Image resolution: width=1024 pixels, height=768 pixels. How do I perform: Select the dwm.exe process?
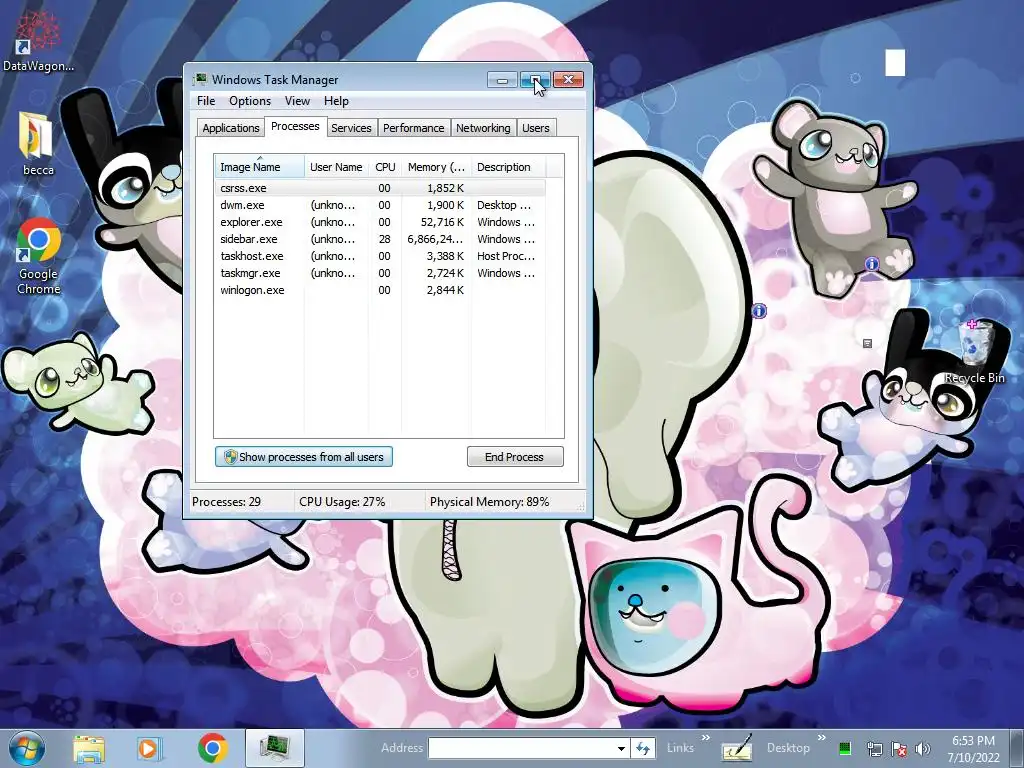click(380, 205)
